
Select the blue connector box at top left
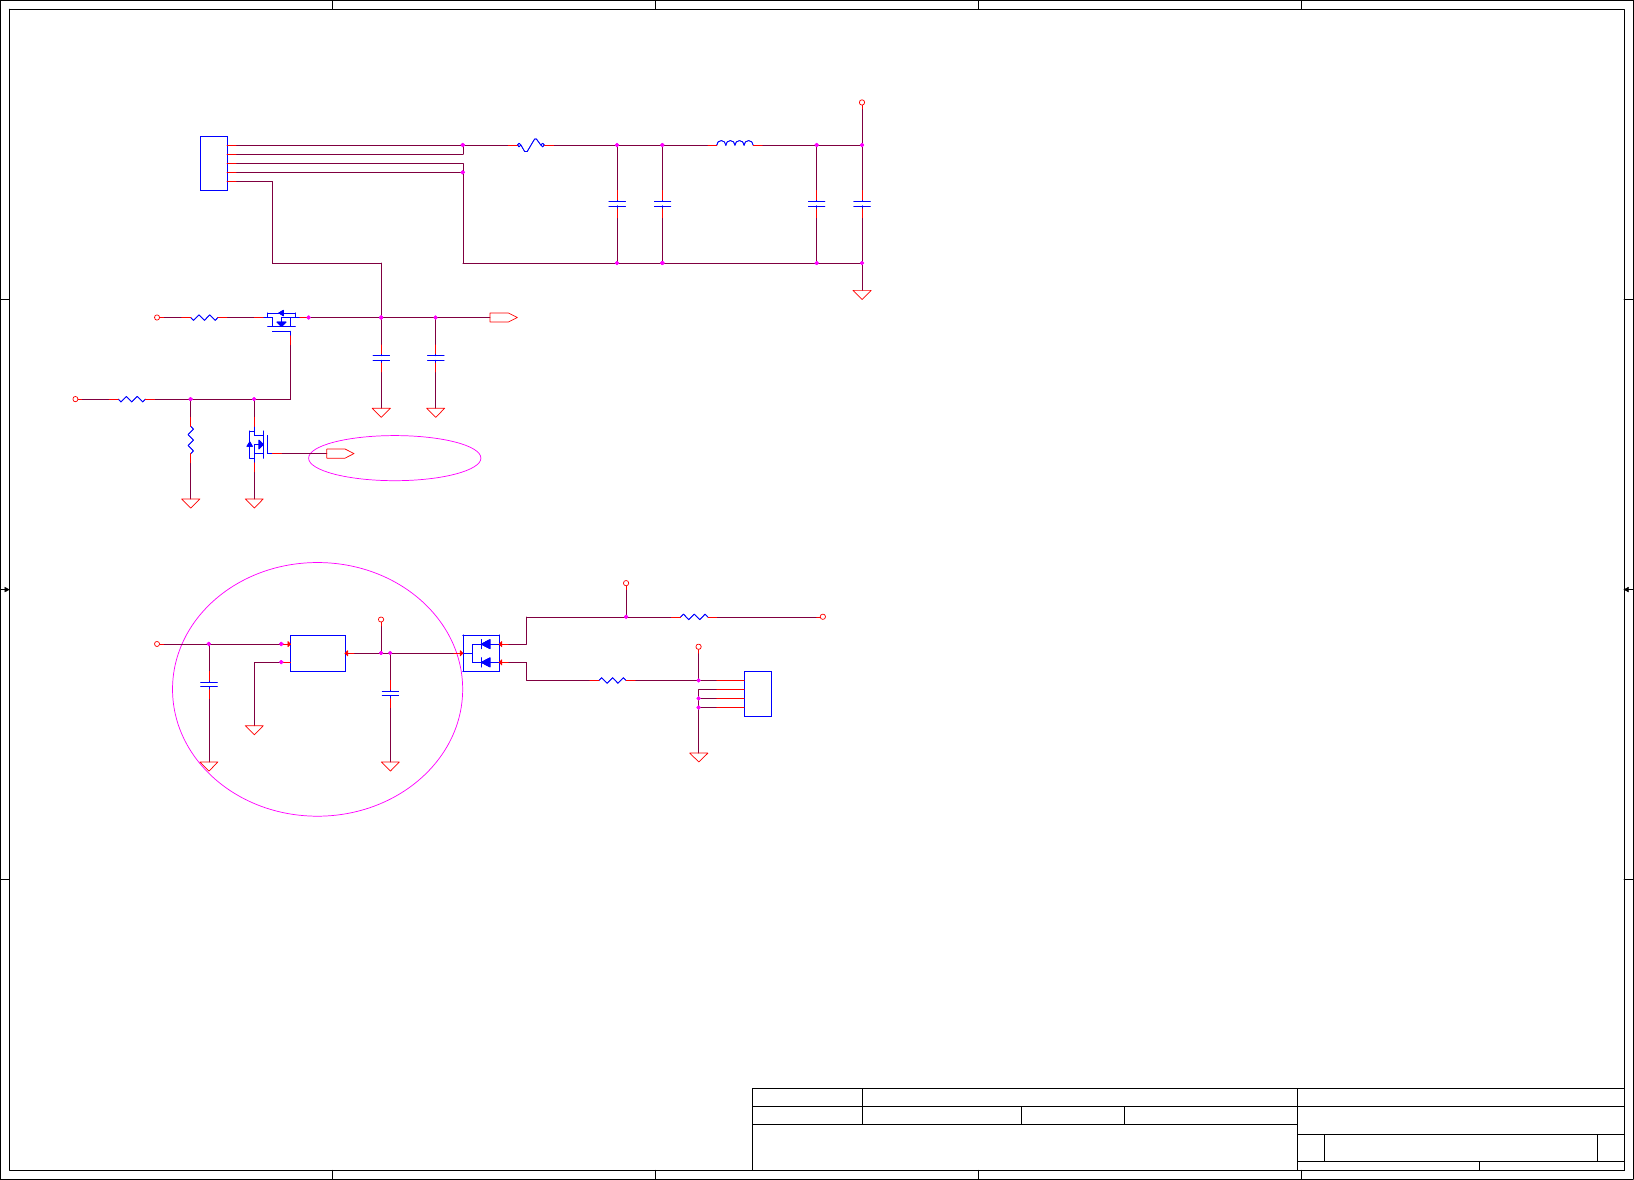point(214,163)
